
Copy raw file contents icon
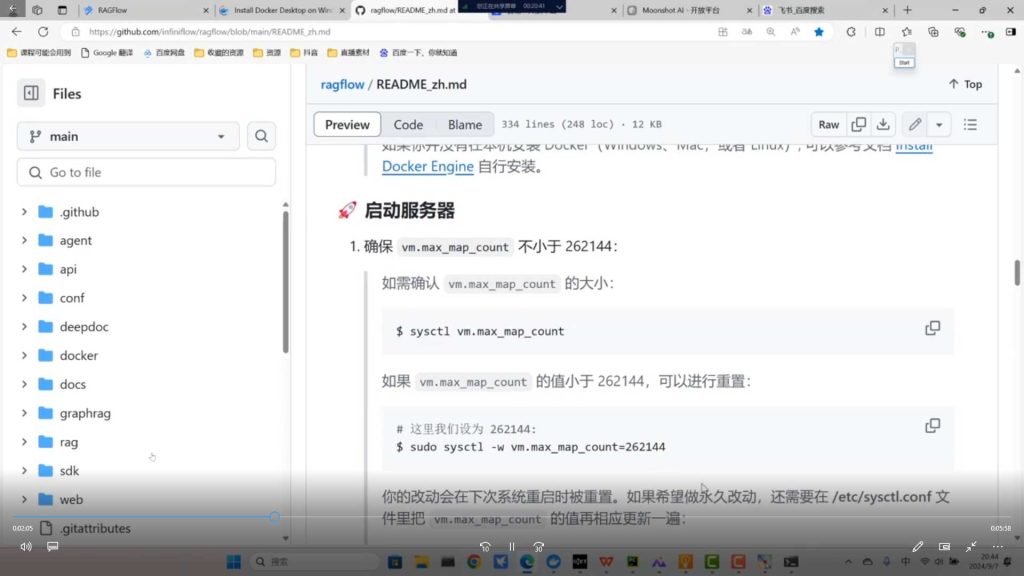coord(859,124)
